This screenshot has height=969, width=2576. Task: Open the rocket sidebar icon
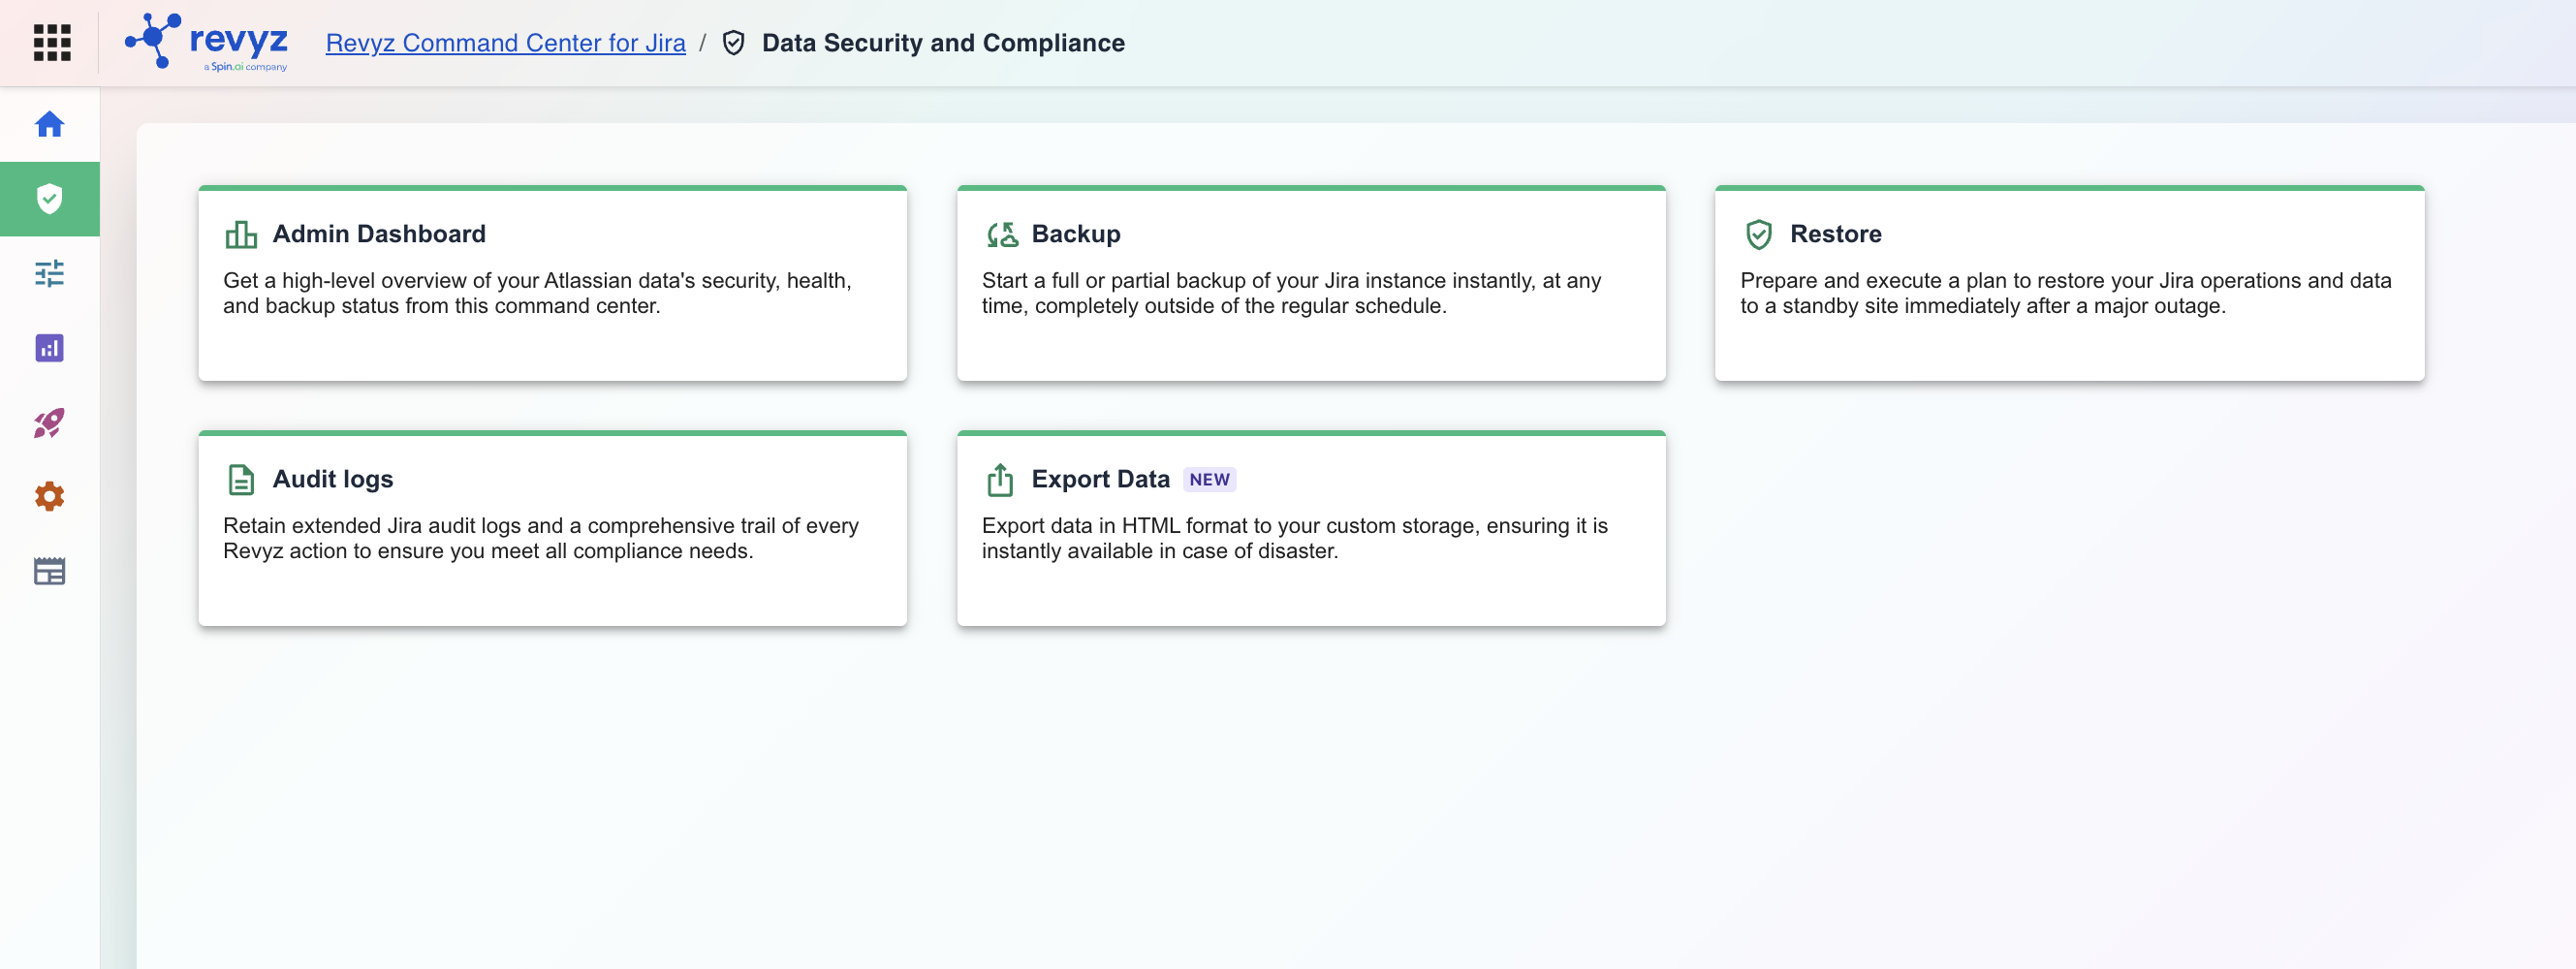(x=49, y=422)
